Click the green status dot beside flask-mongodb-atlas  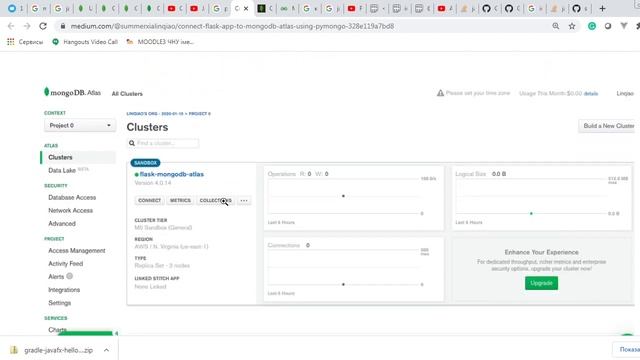[x=136, y=174]
